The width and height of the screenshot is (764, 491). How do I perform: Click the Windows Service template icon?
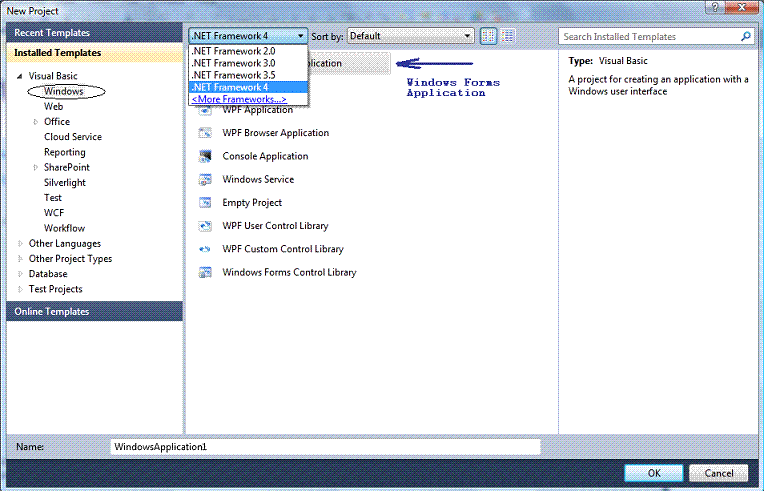(x=205, y=179)
